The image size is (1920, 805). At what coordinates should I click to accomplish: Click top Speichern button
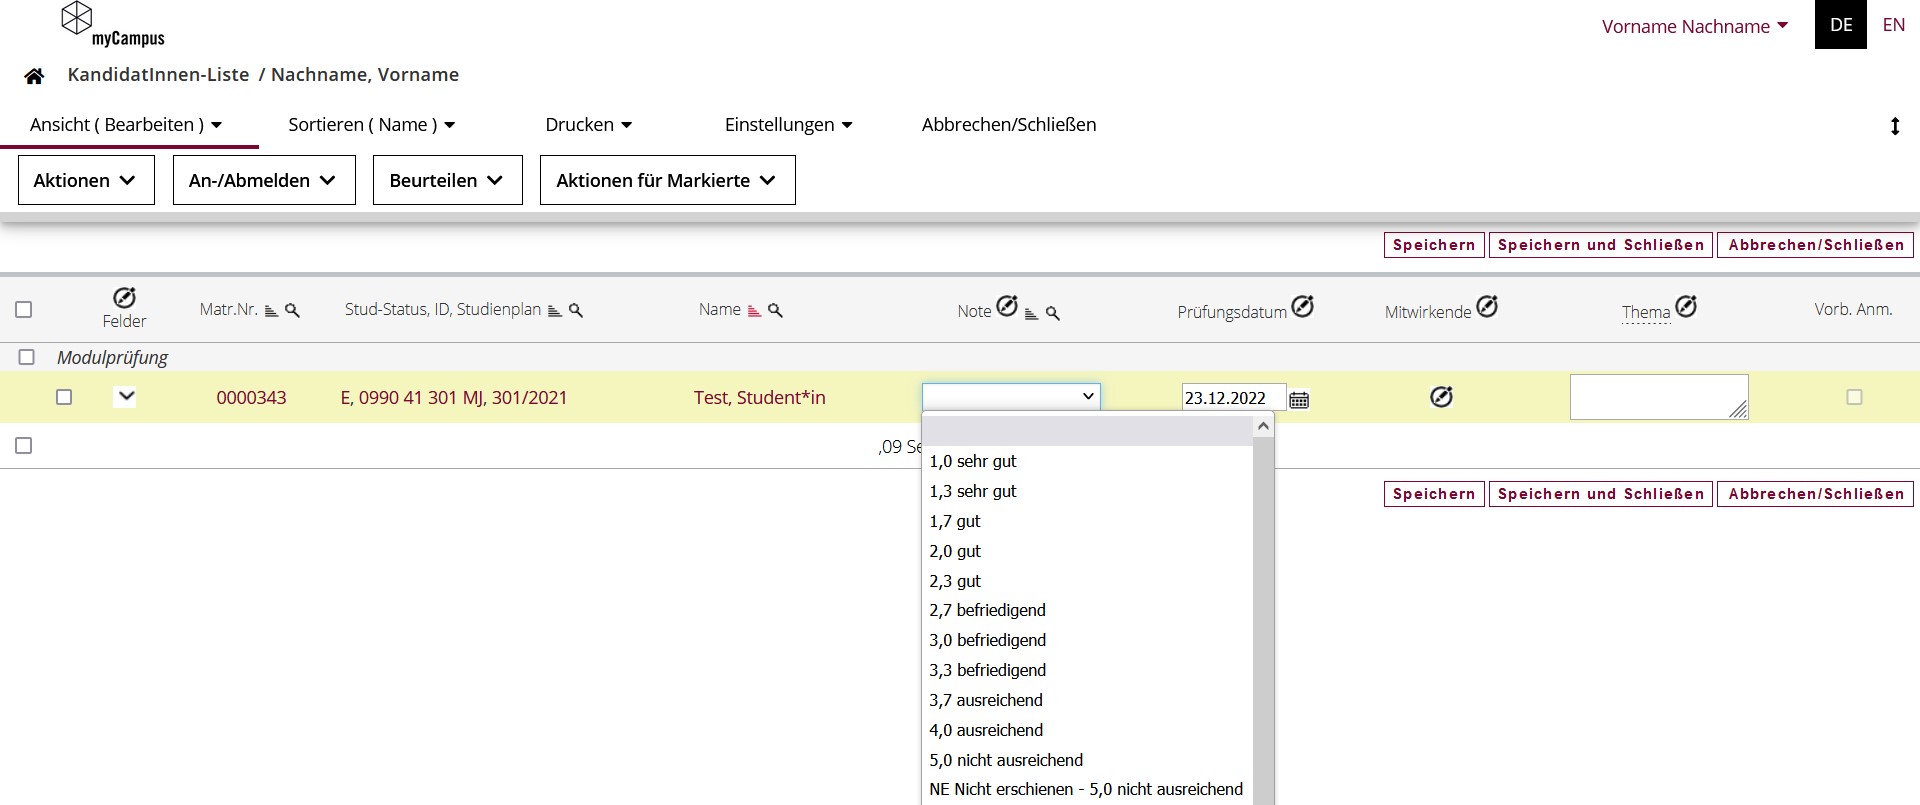pyautogui.click(x=1434, y=245)
